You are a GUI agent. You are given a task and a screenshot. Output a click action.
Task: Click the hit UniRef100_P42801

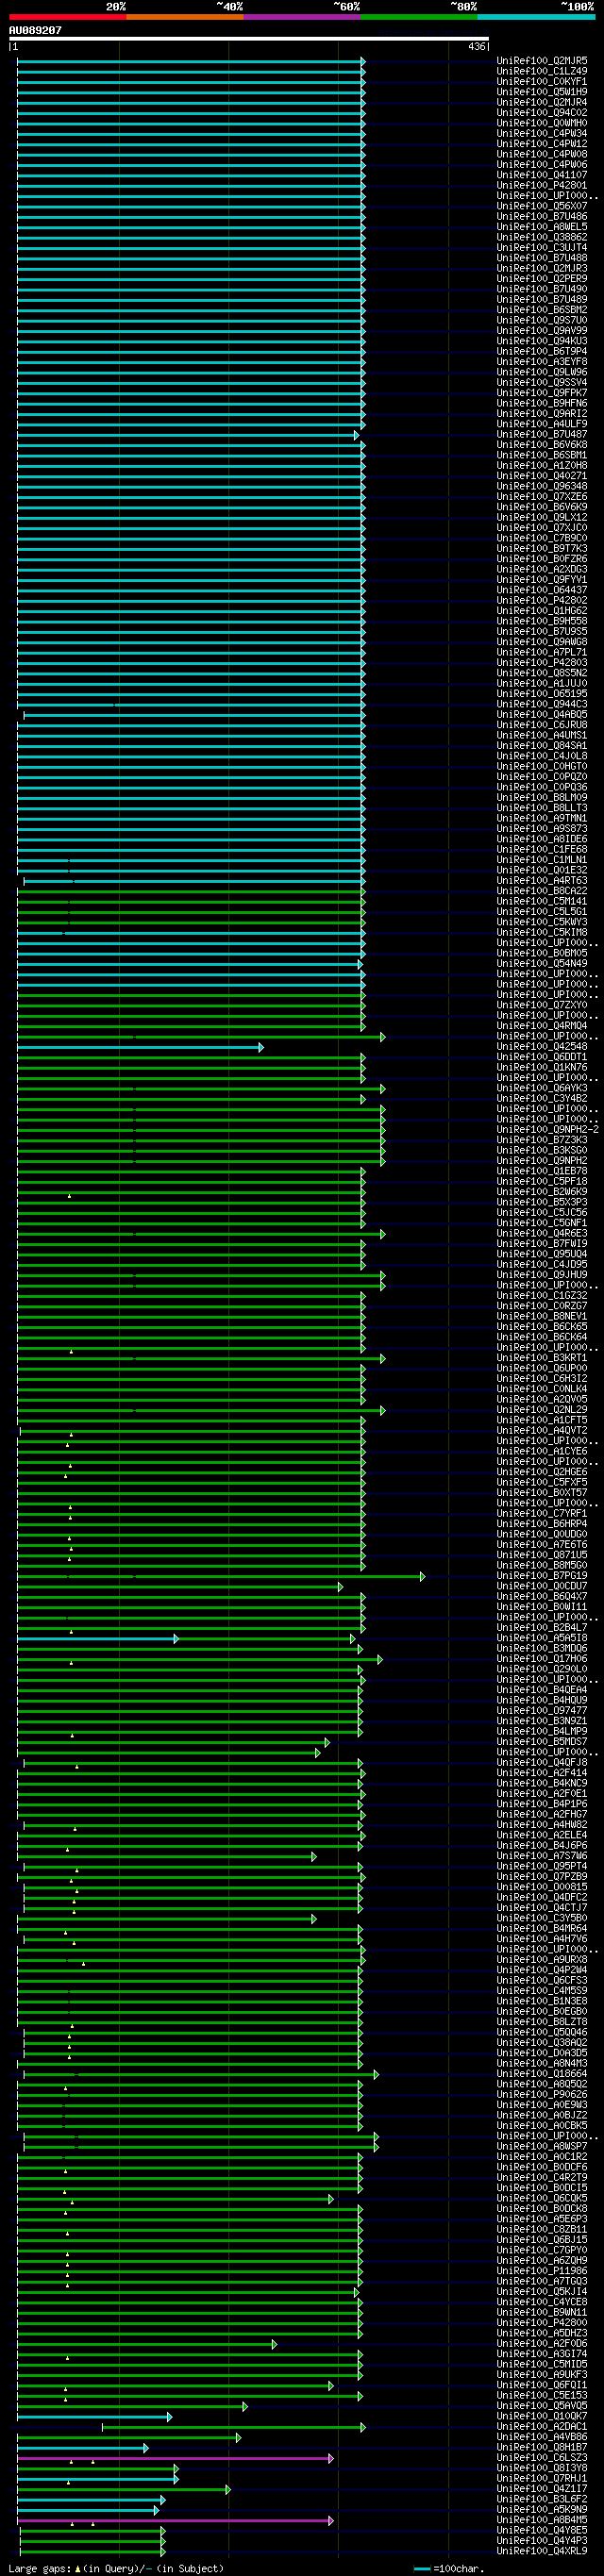click(542, 185)
